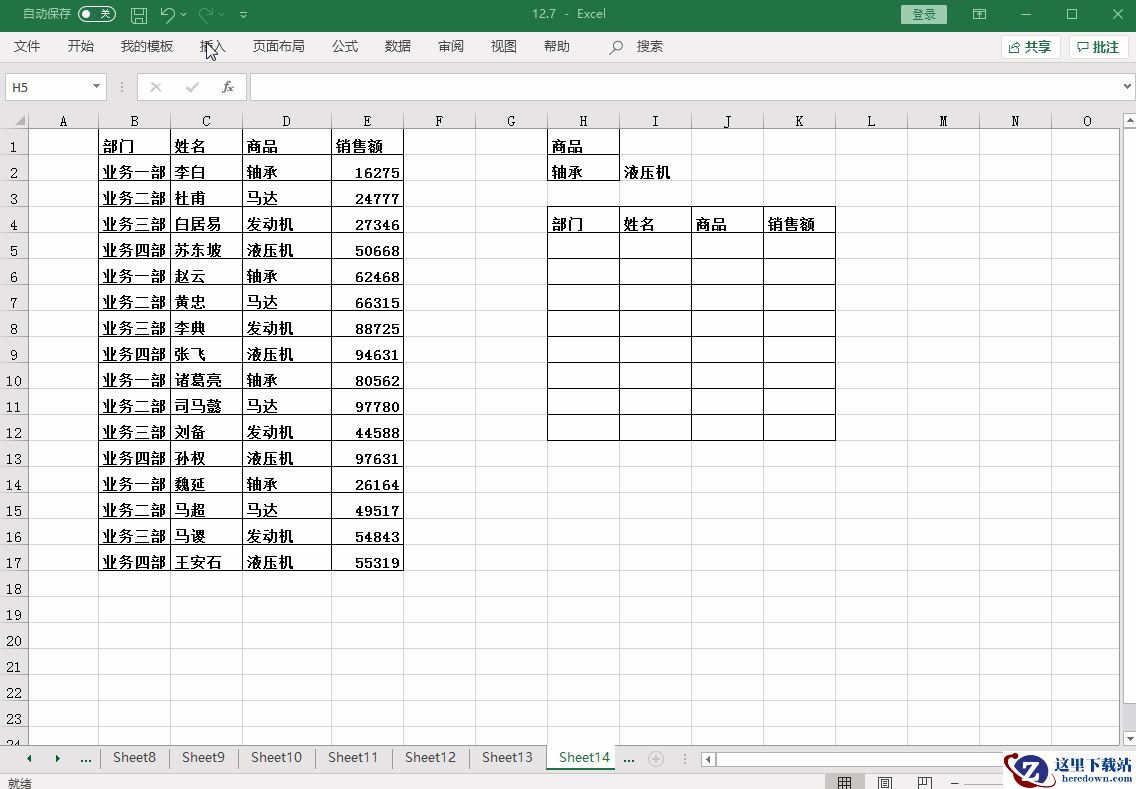Click the 登录 sign-in button
Viewport: 1136px width, 789px height.
coord(924,14)
